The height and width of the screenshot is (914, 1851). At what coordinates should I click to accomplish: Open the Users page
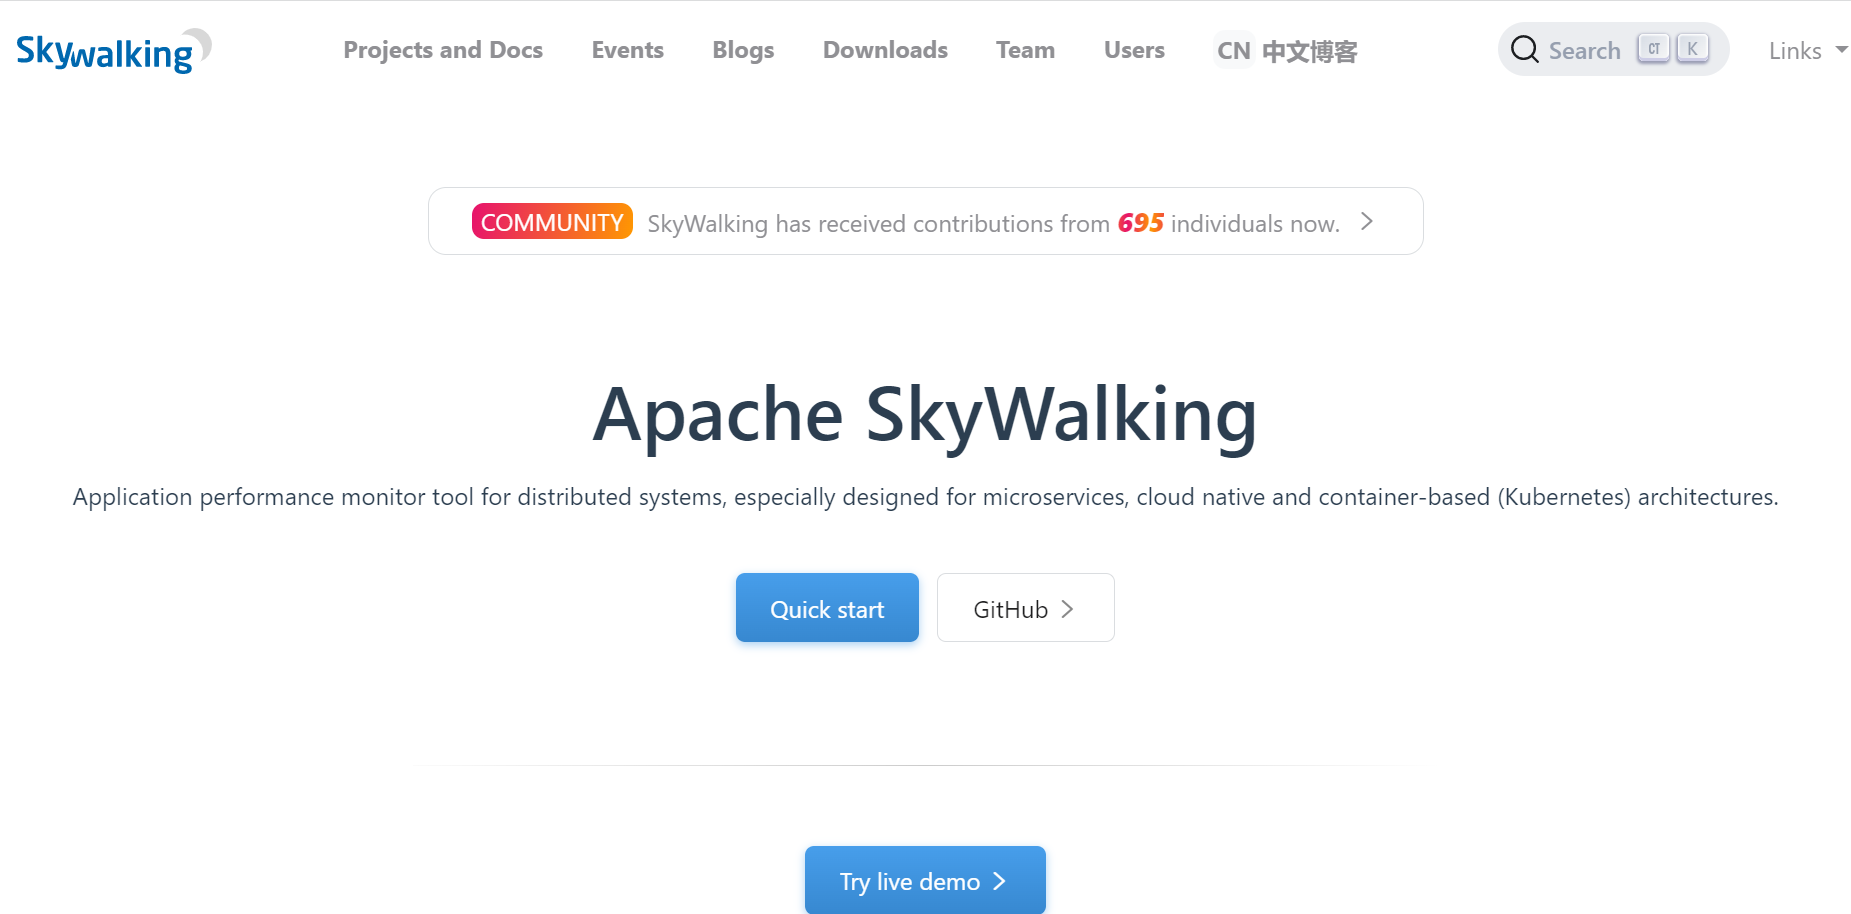(x=1134, y=50)
